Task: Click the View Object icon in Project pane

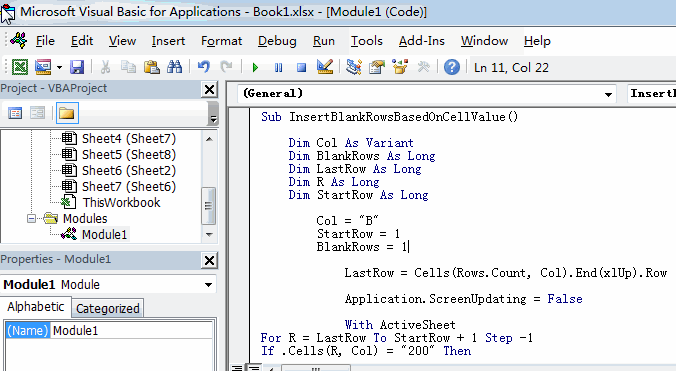Action: (x=38, y=113)
